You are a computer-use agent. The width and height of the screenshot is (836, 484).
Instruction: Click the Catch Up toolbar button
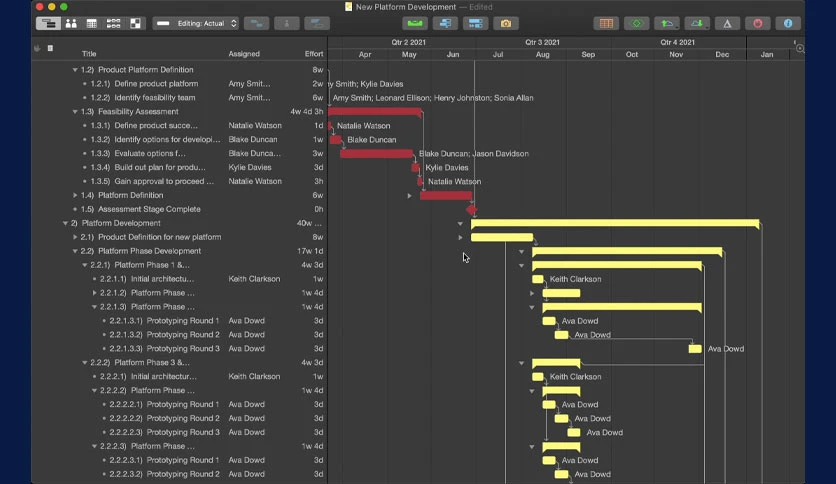pos(445,23)
